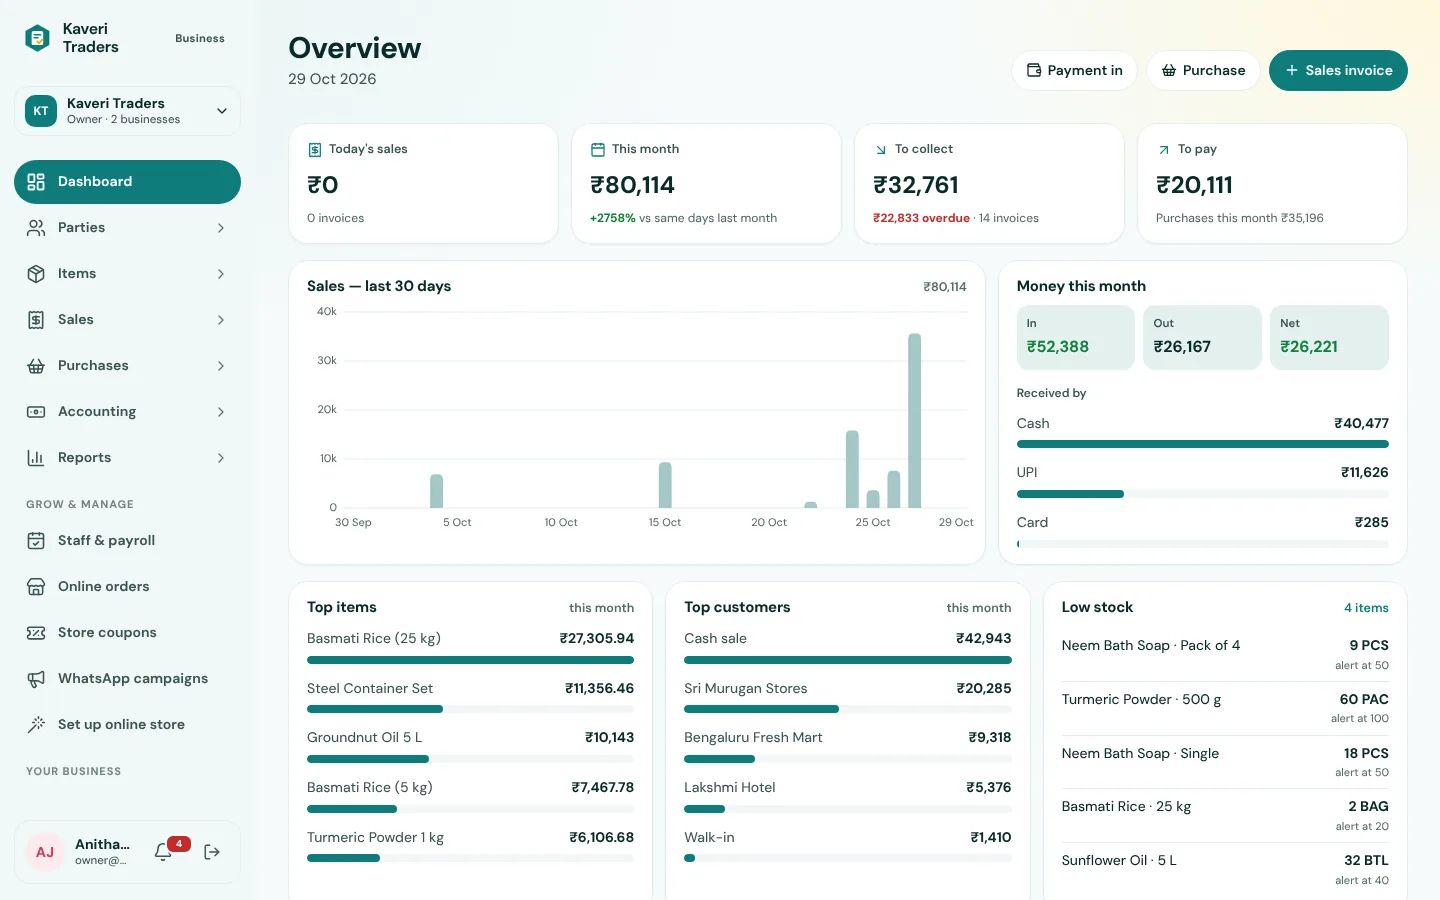
Task: Expand the Parties submenu chevron
Action: click(221, 228)
